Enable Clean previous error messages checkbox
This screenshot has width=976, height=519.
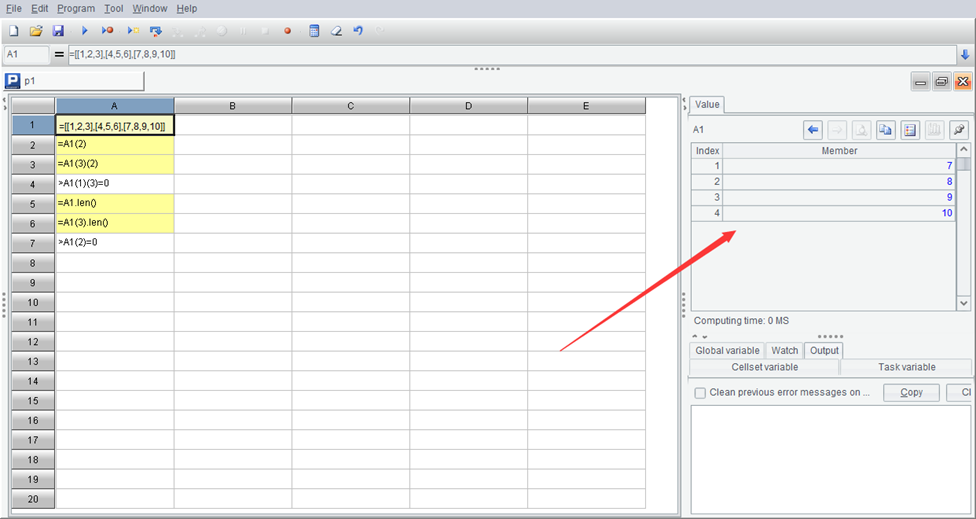tap(700, 393)
